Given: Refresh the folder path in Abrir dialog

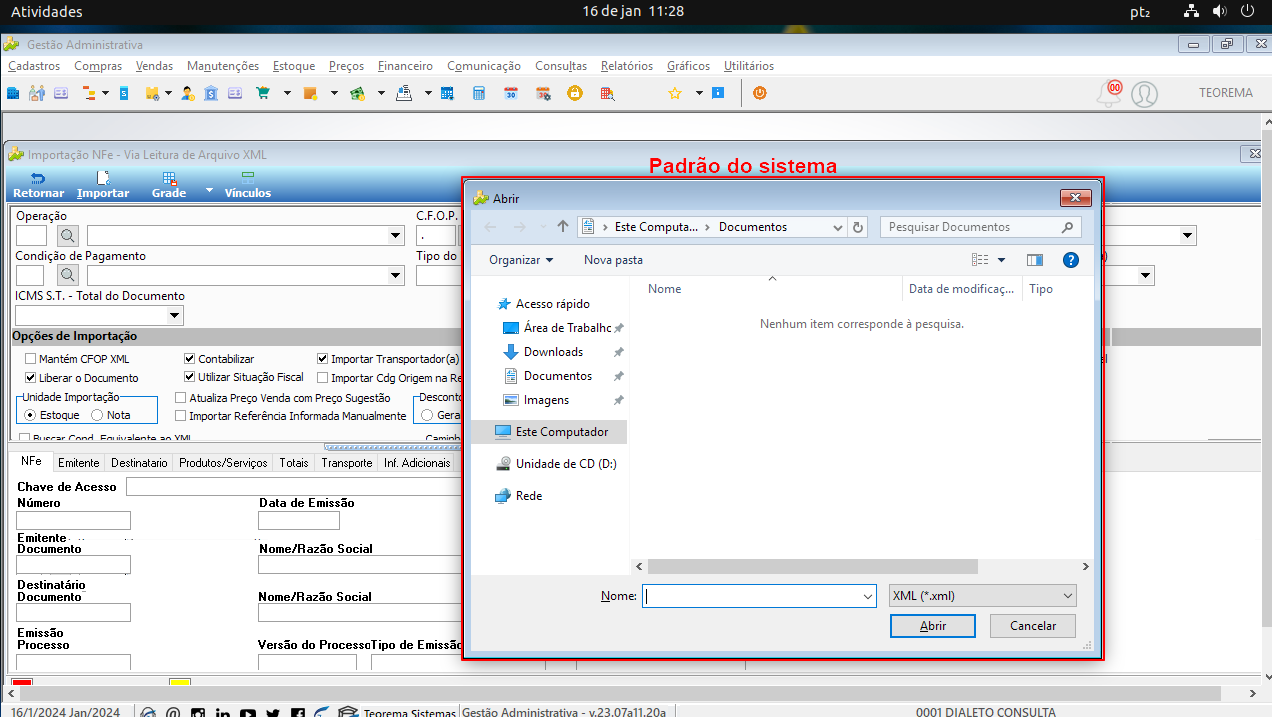Looking at the screenshot, I should (858, 227).
